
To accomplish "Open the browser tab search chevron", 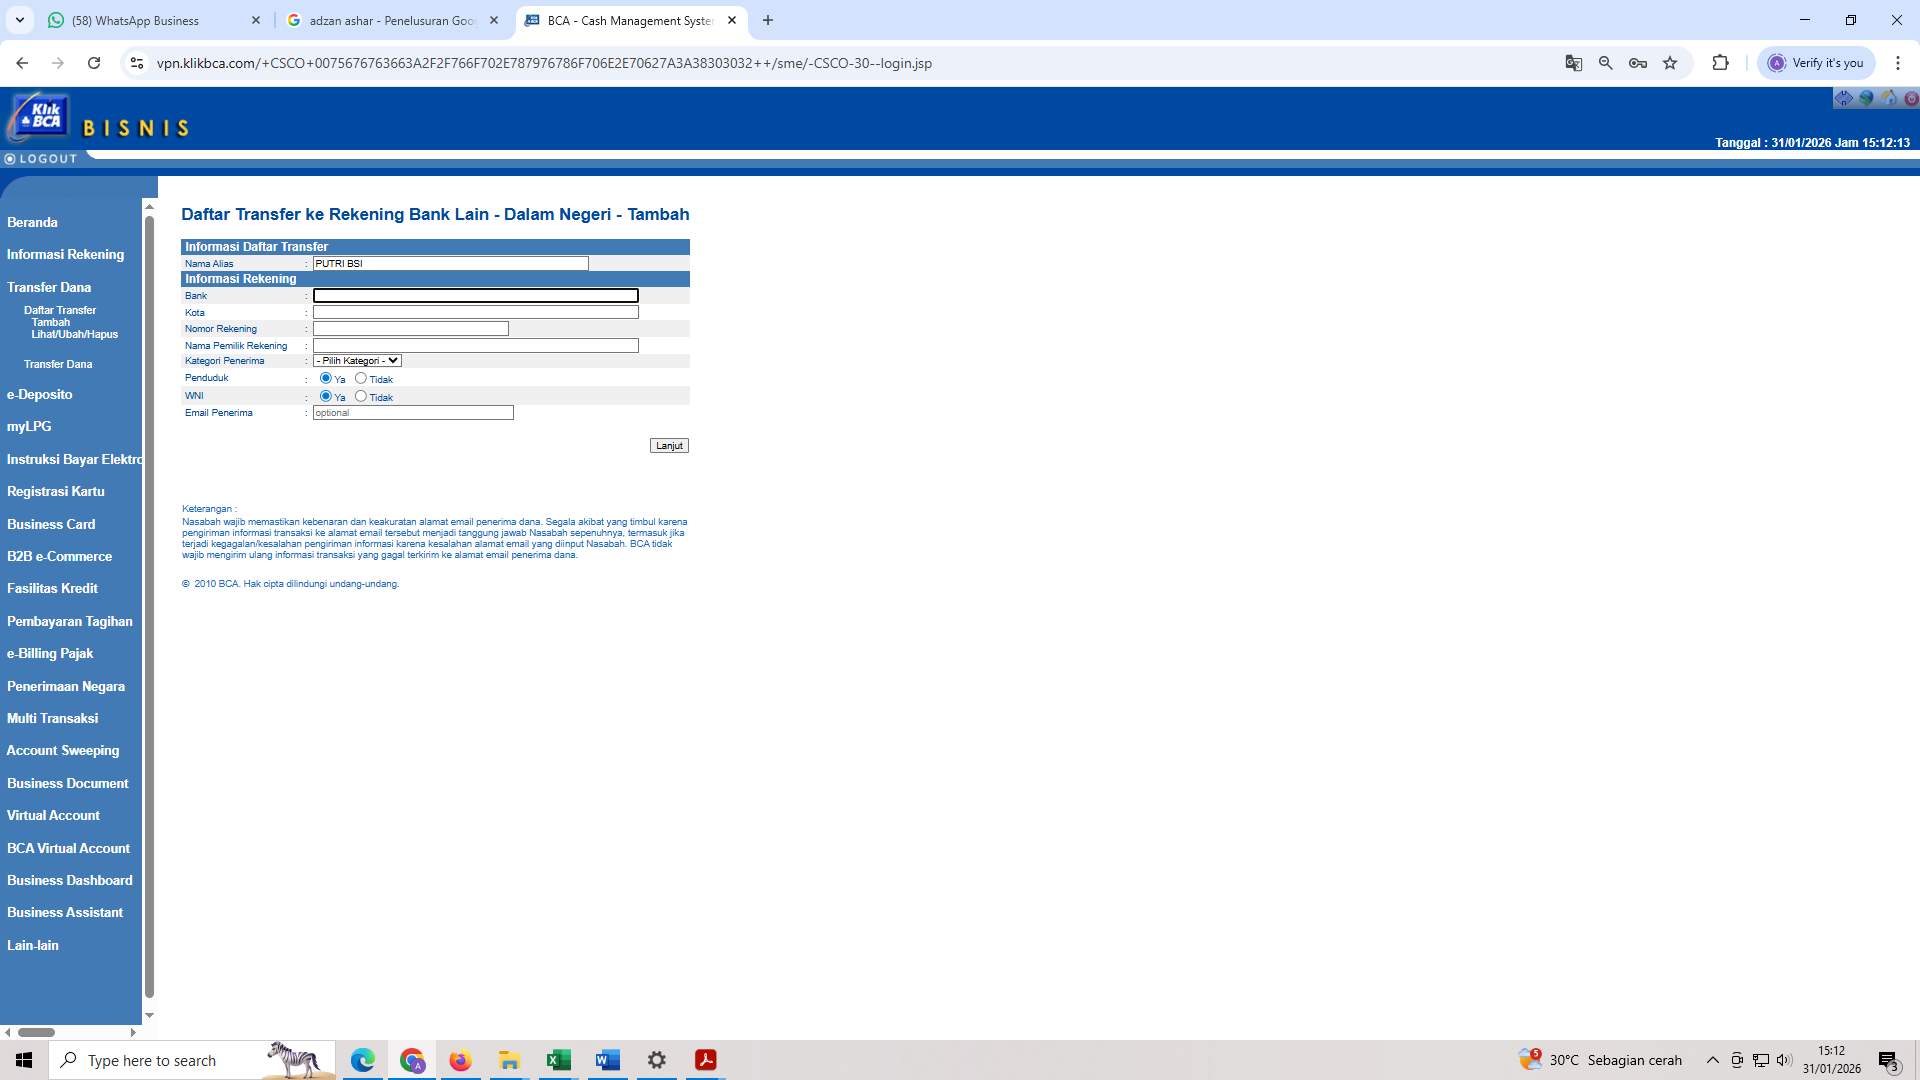I will 19,20.
